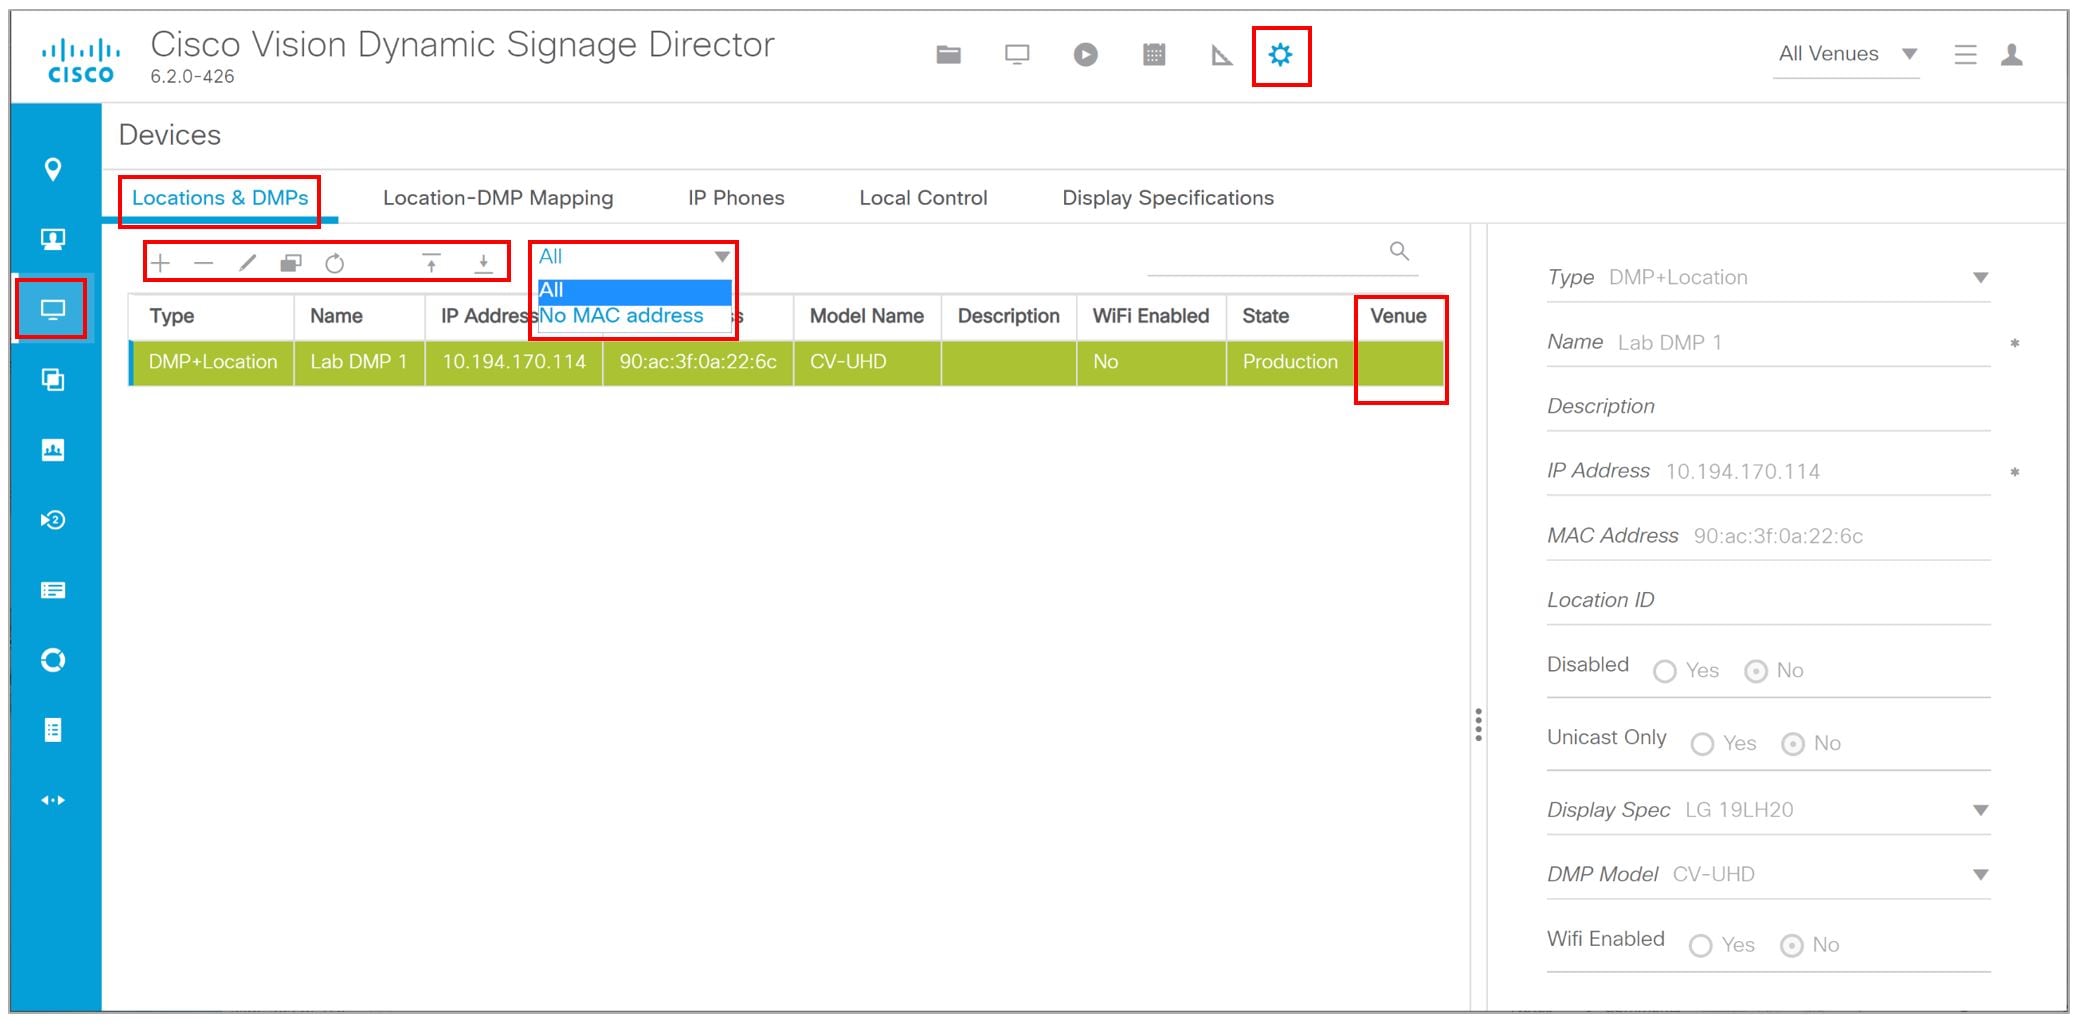Click the Description field in details panel
Viewport: 2082px width, 1030px height.
coord(1768,407)
